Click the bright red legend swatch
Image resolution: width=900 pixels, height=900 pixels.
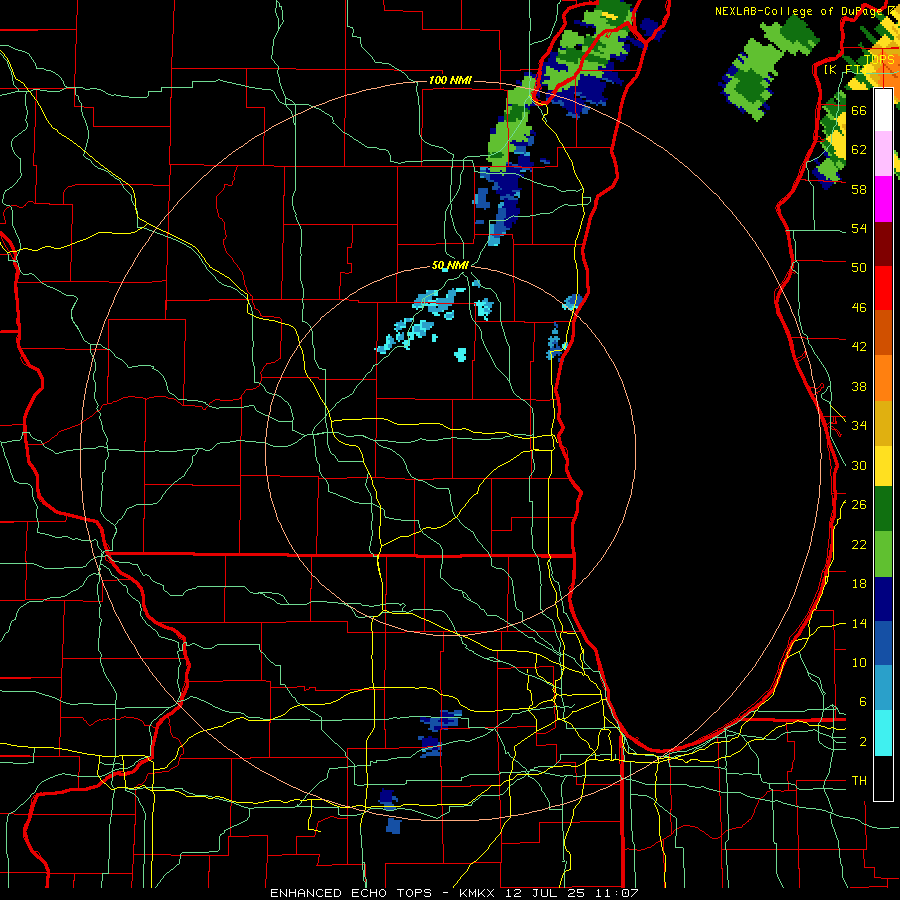point(883,288)
